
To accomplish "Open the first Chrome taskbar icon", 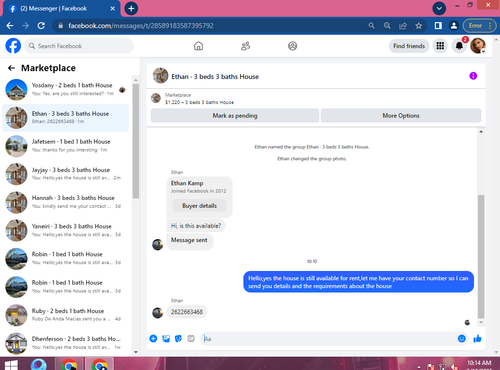I will pos(69,364).
